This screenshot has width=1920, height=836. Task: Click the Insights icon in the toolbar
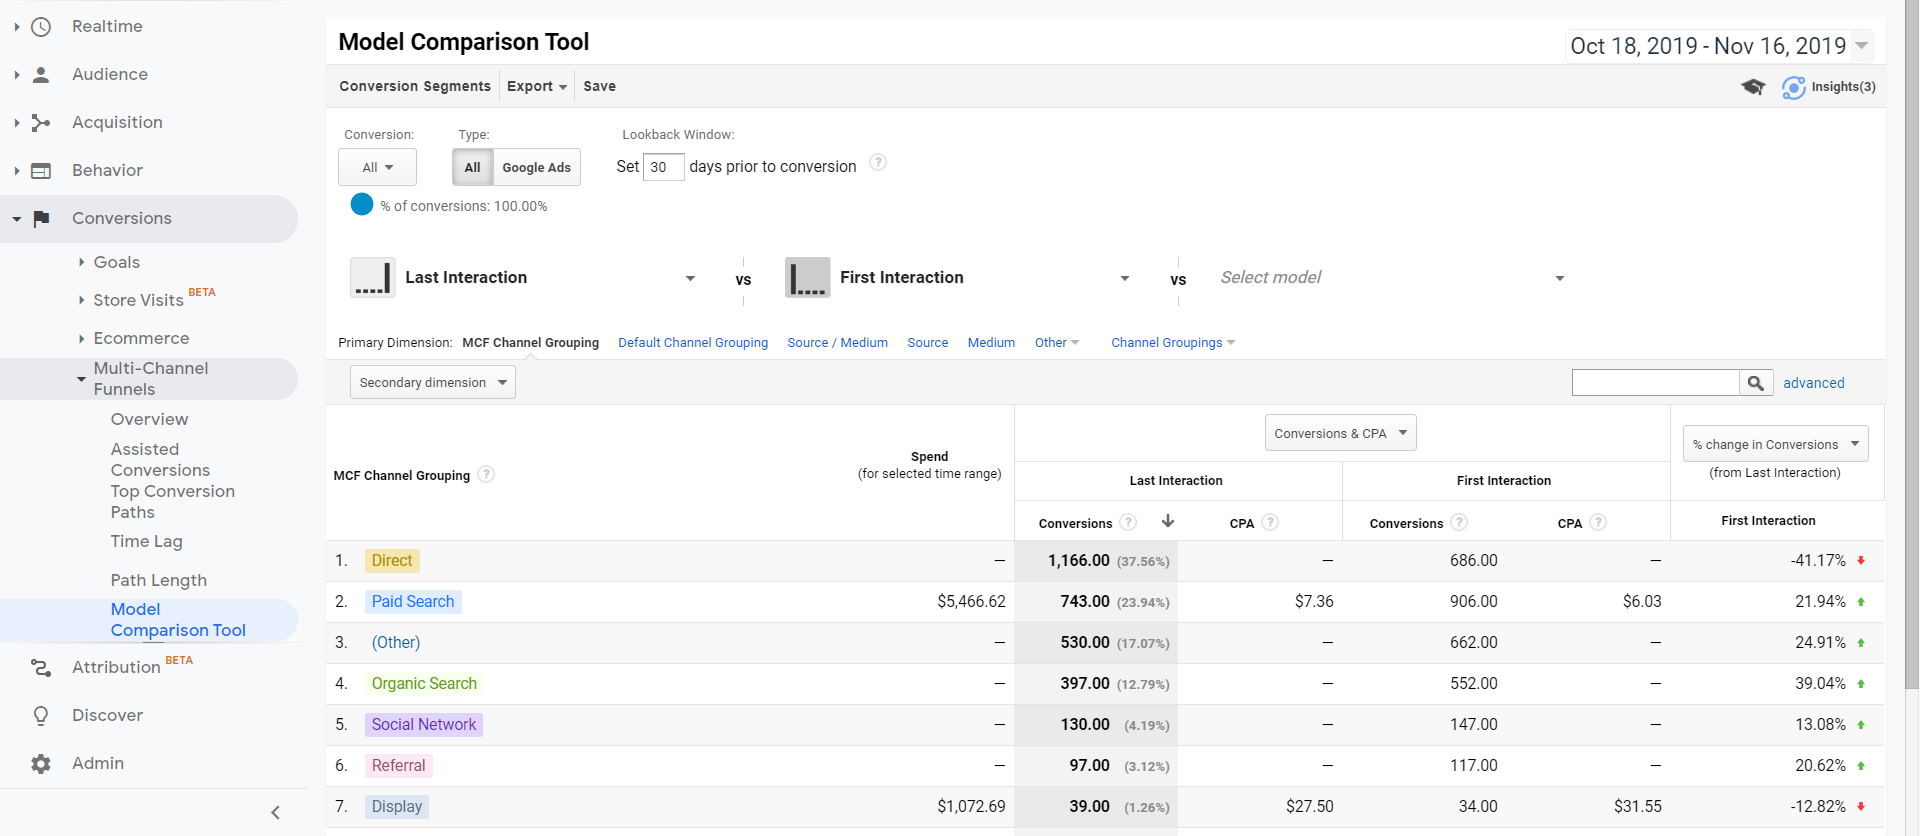[x=1793, y=87]
